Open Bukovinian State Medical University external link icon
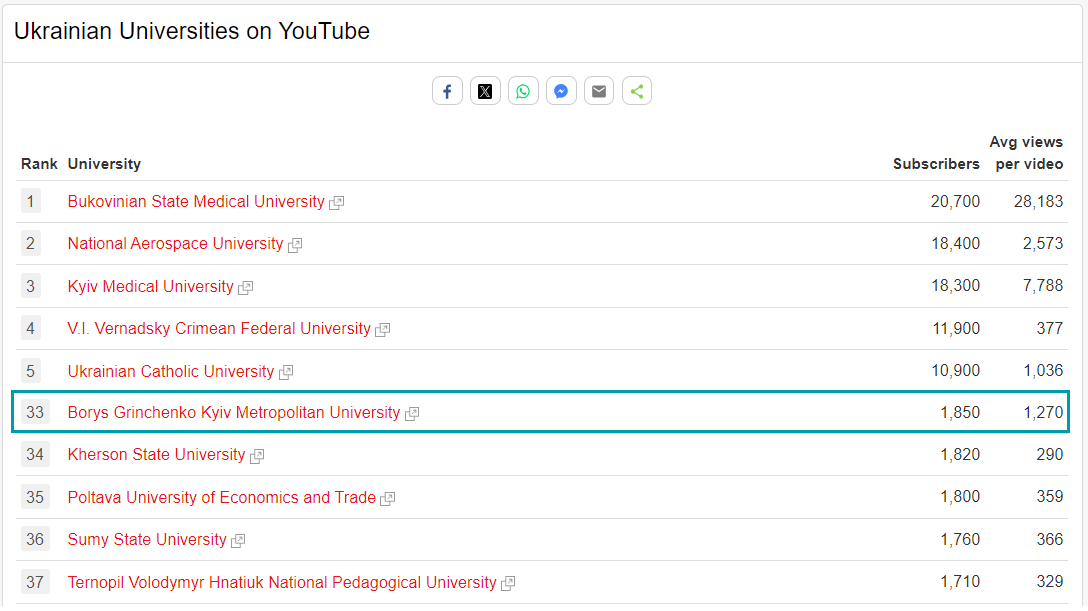1088x611 pixels. (x=336, y=202)
